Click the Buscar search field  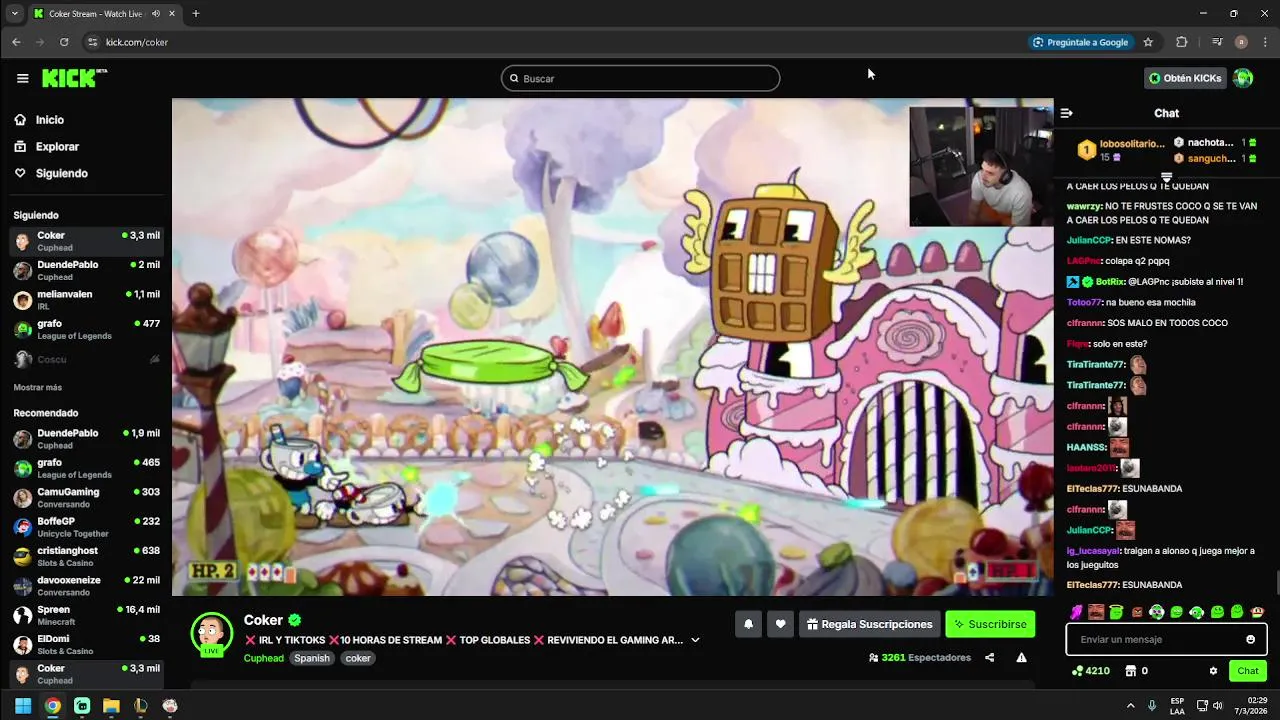(640, 78)
